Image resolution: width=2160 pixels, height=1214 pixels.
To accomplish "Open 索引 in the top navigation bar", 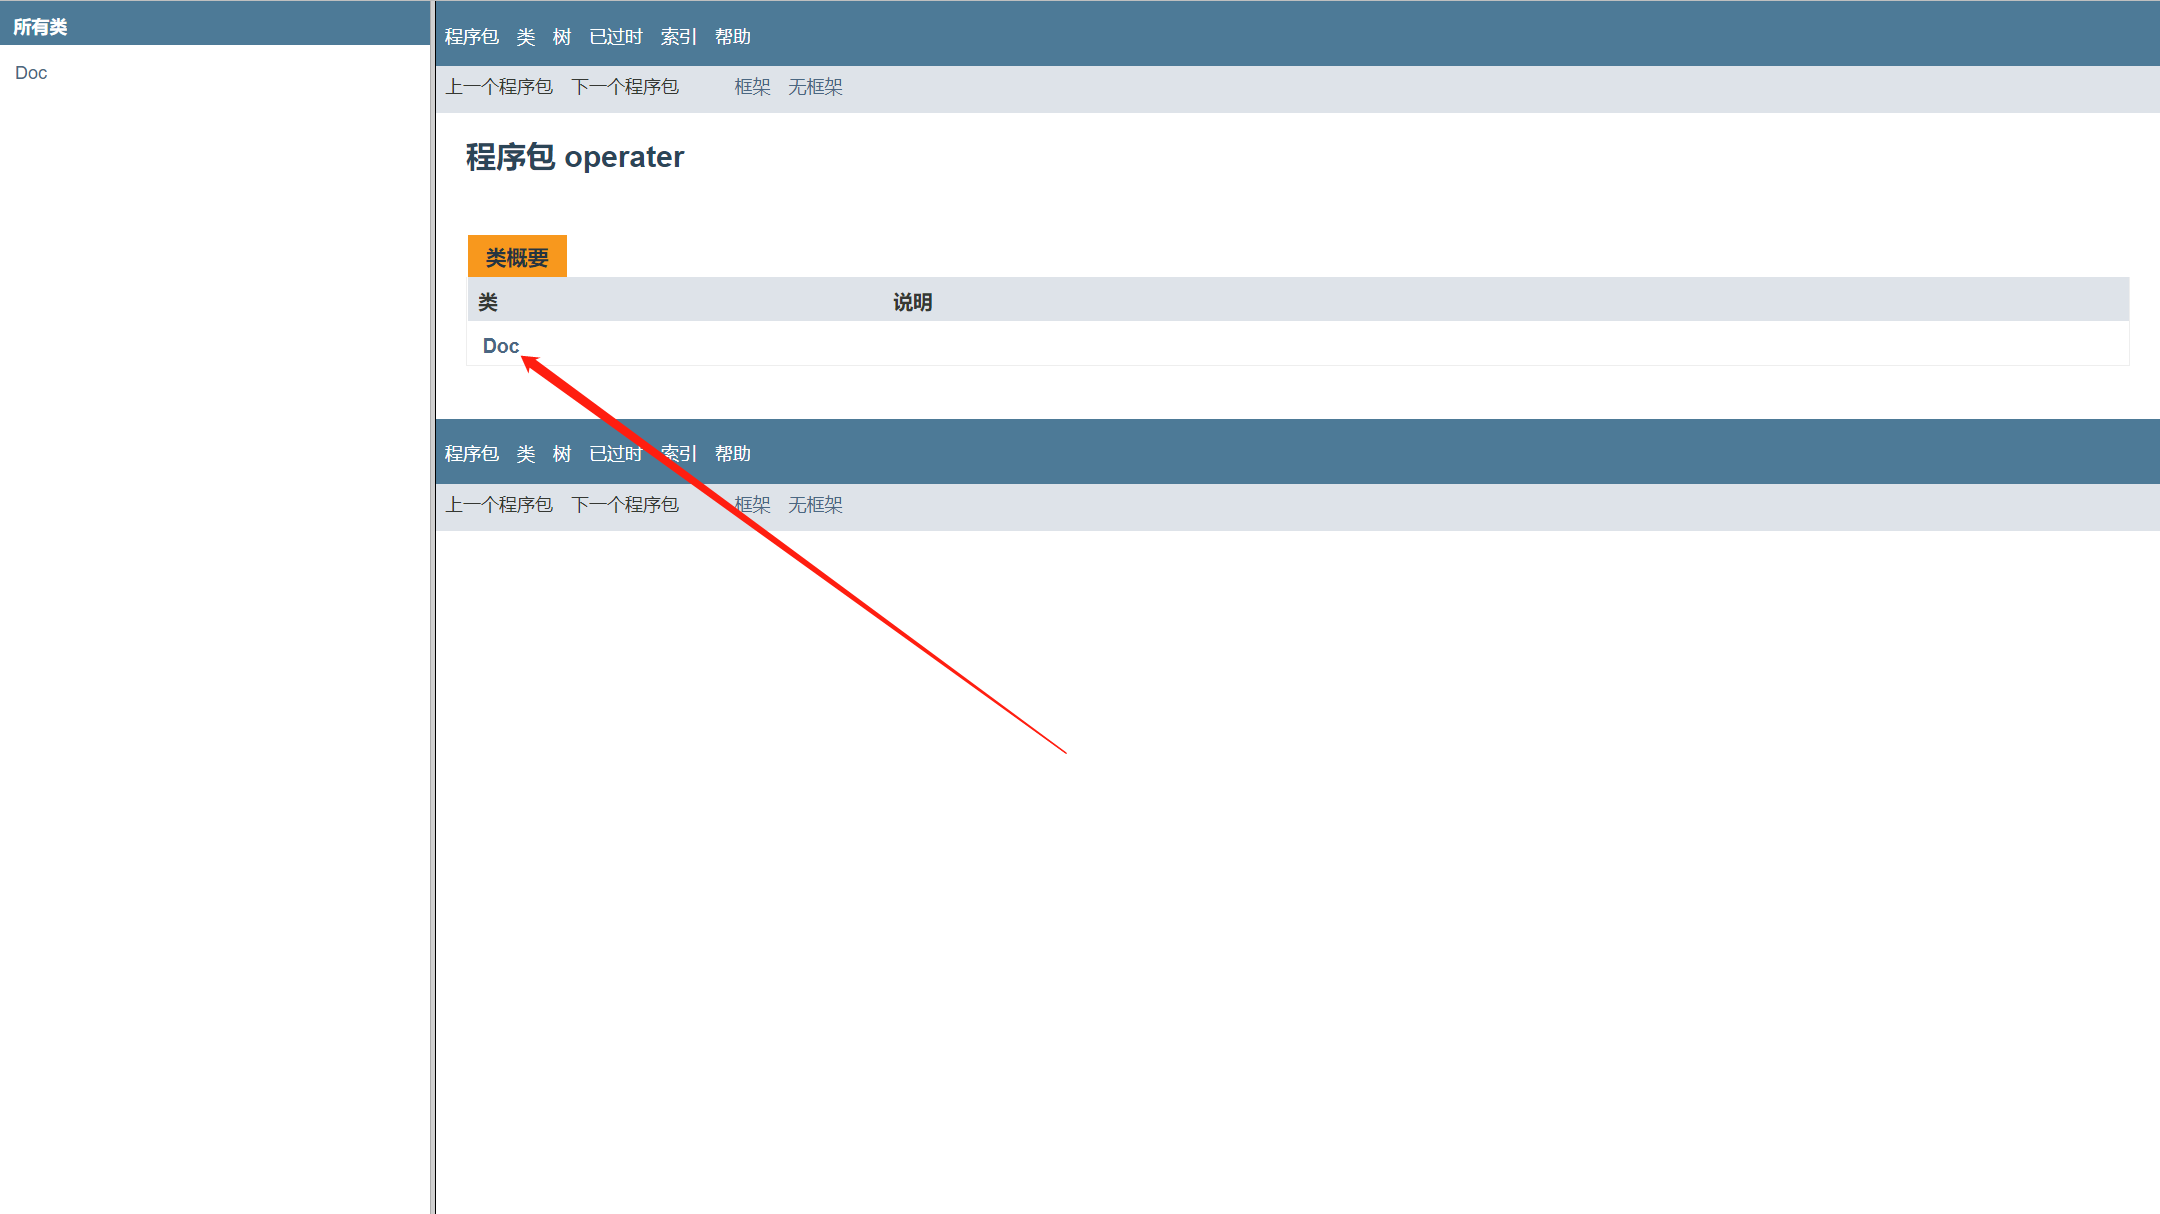I will coord(679,37).
